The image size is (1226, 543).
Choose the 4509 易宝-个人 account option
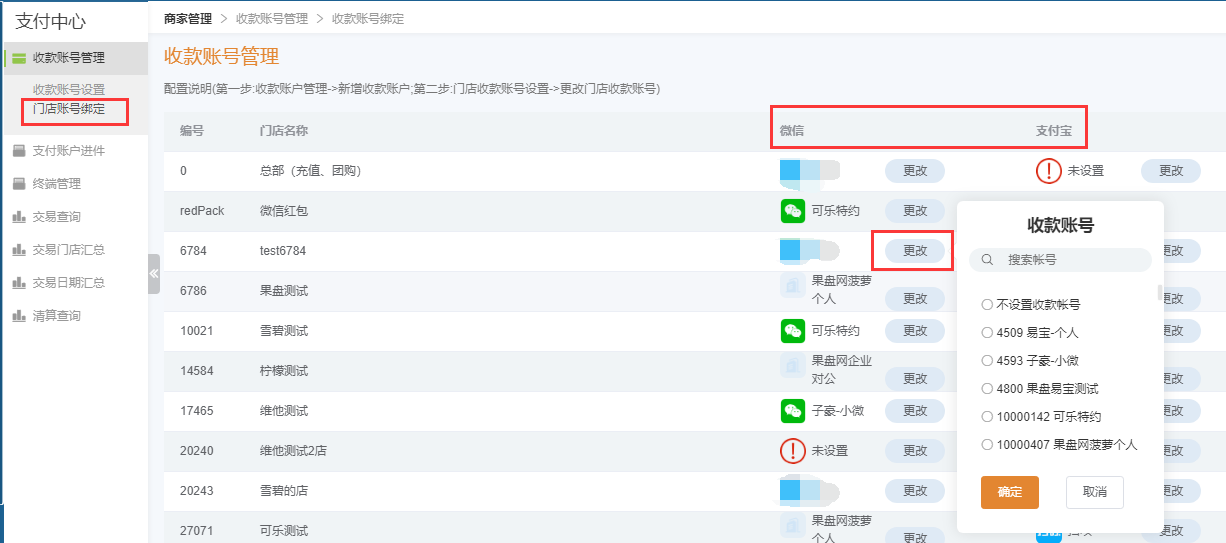(x=987, y=332)
